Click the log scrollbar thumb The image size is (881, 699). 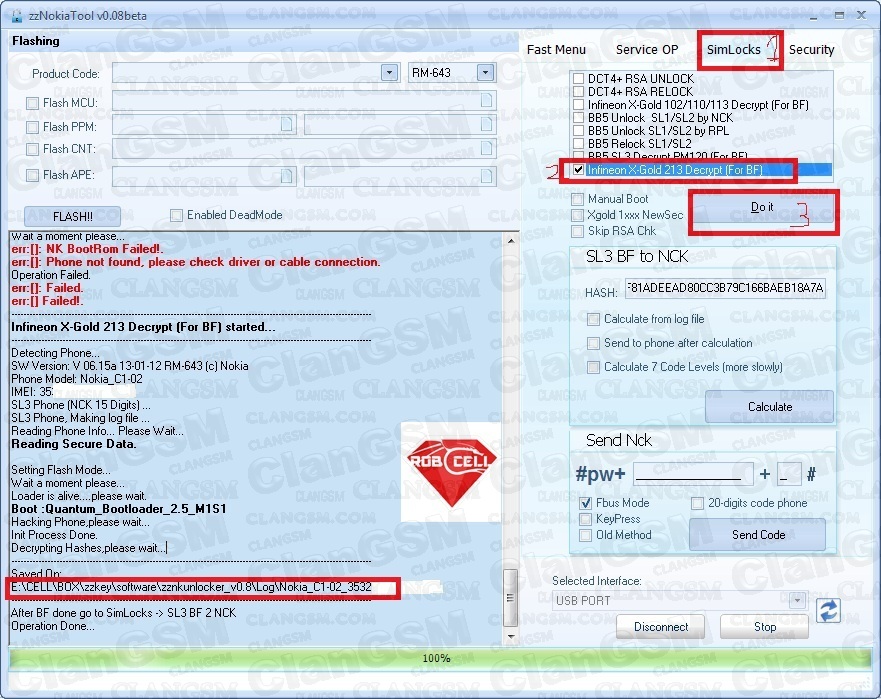[x=511, y=597]
